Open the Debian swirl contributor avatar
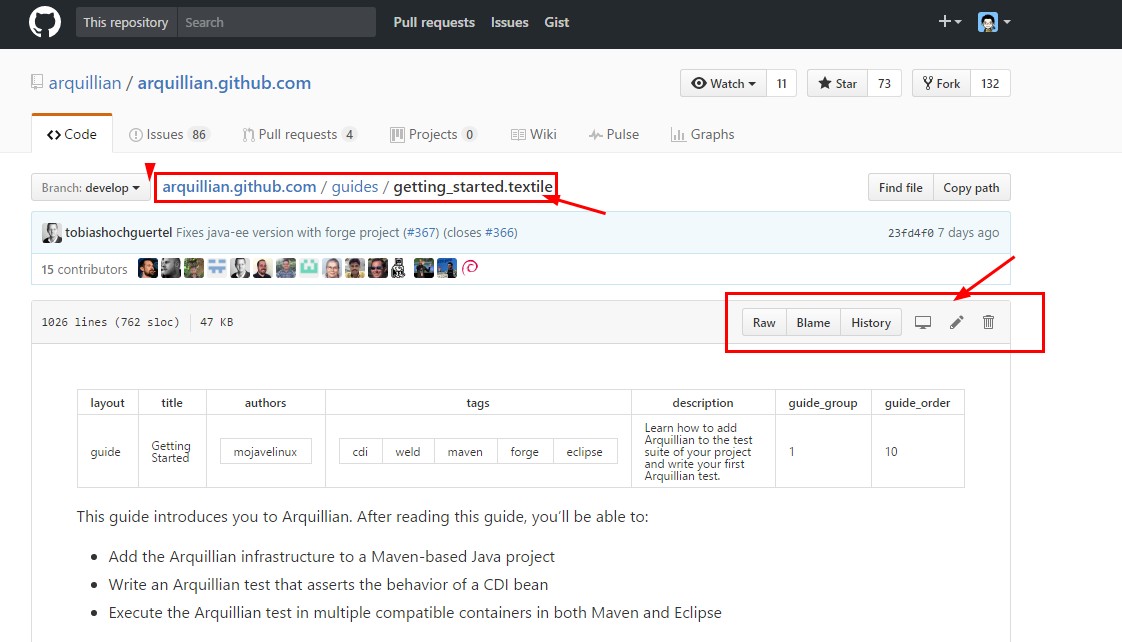The width and height of the screenshot is (1122, 642). 470,268
